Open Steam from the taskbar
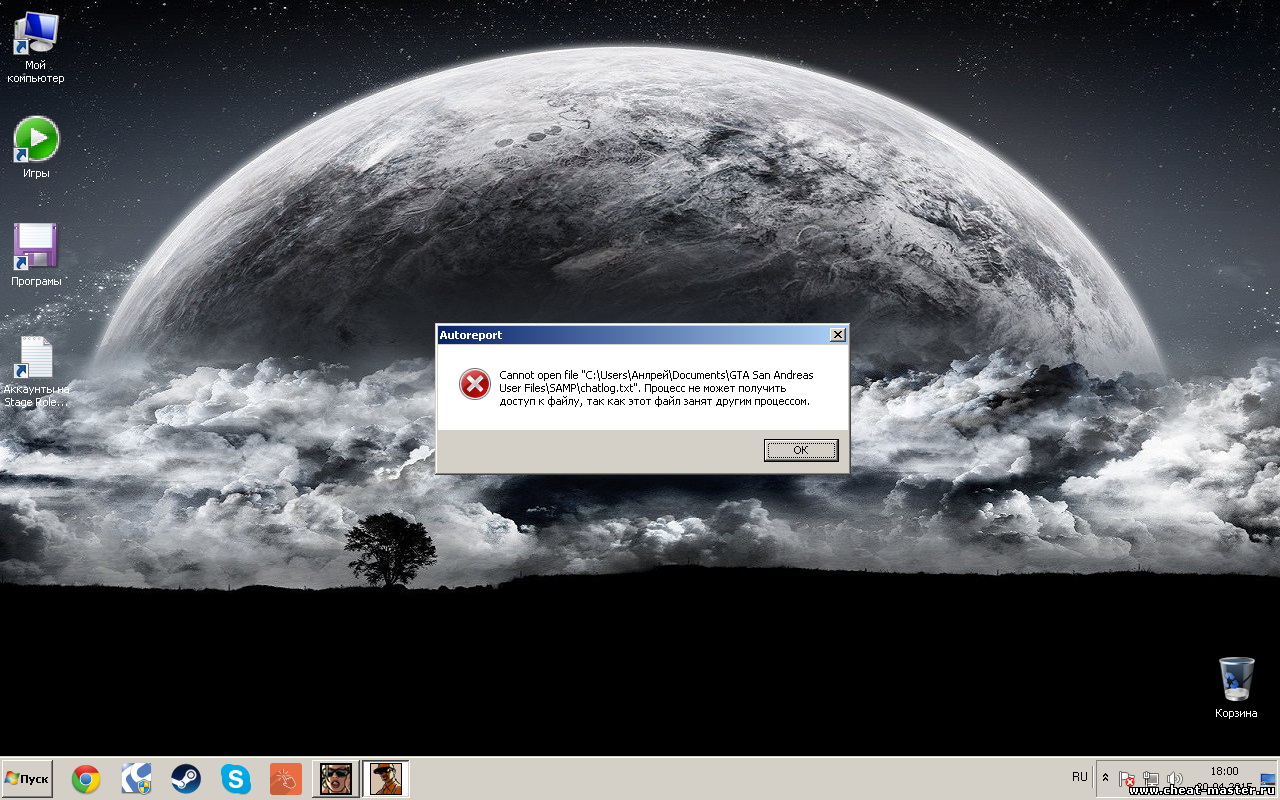1280x800 pixels. pos(185,779)
